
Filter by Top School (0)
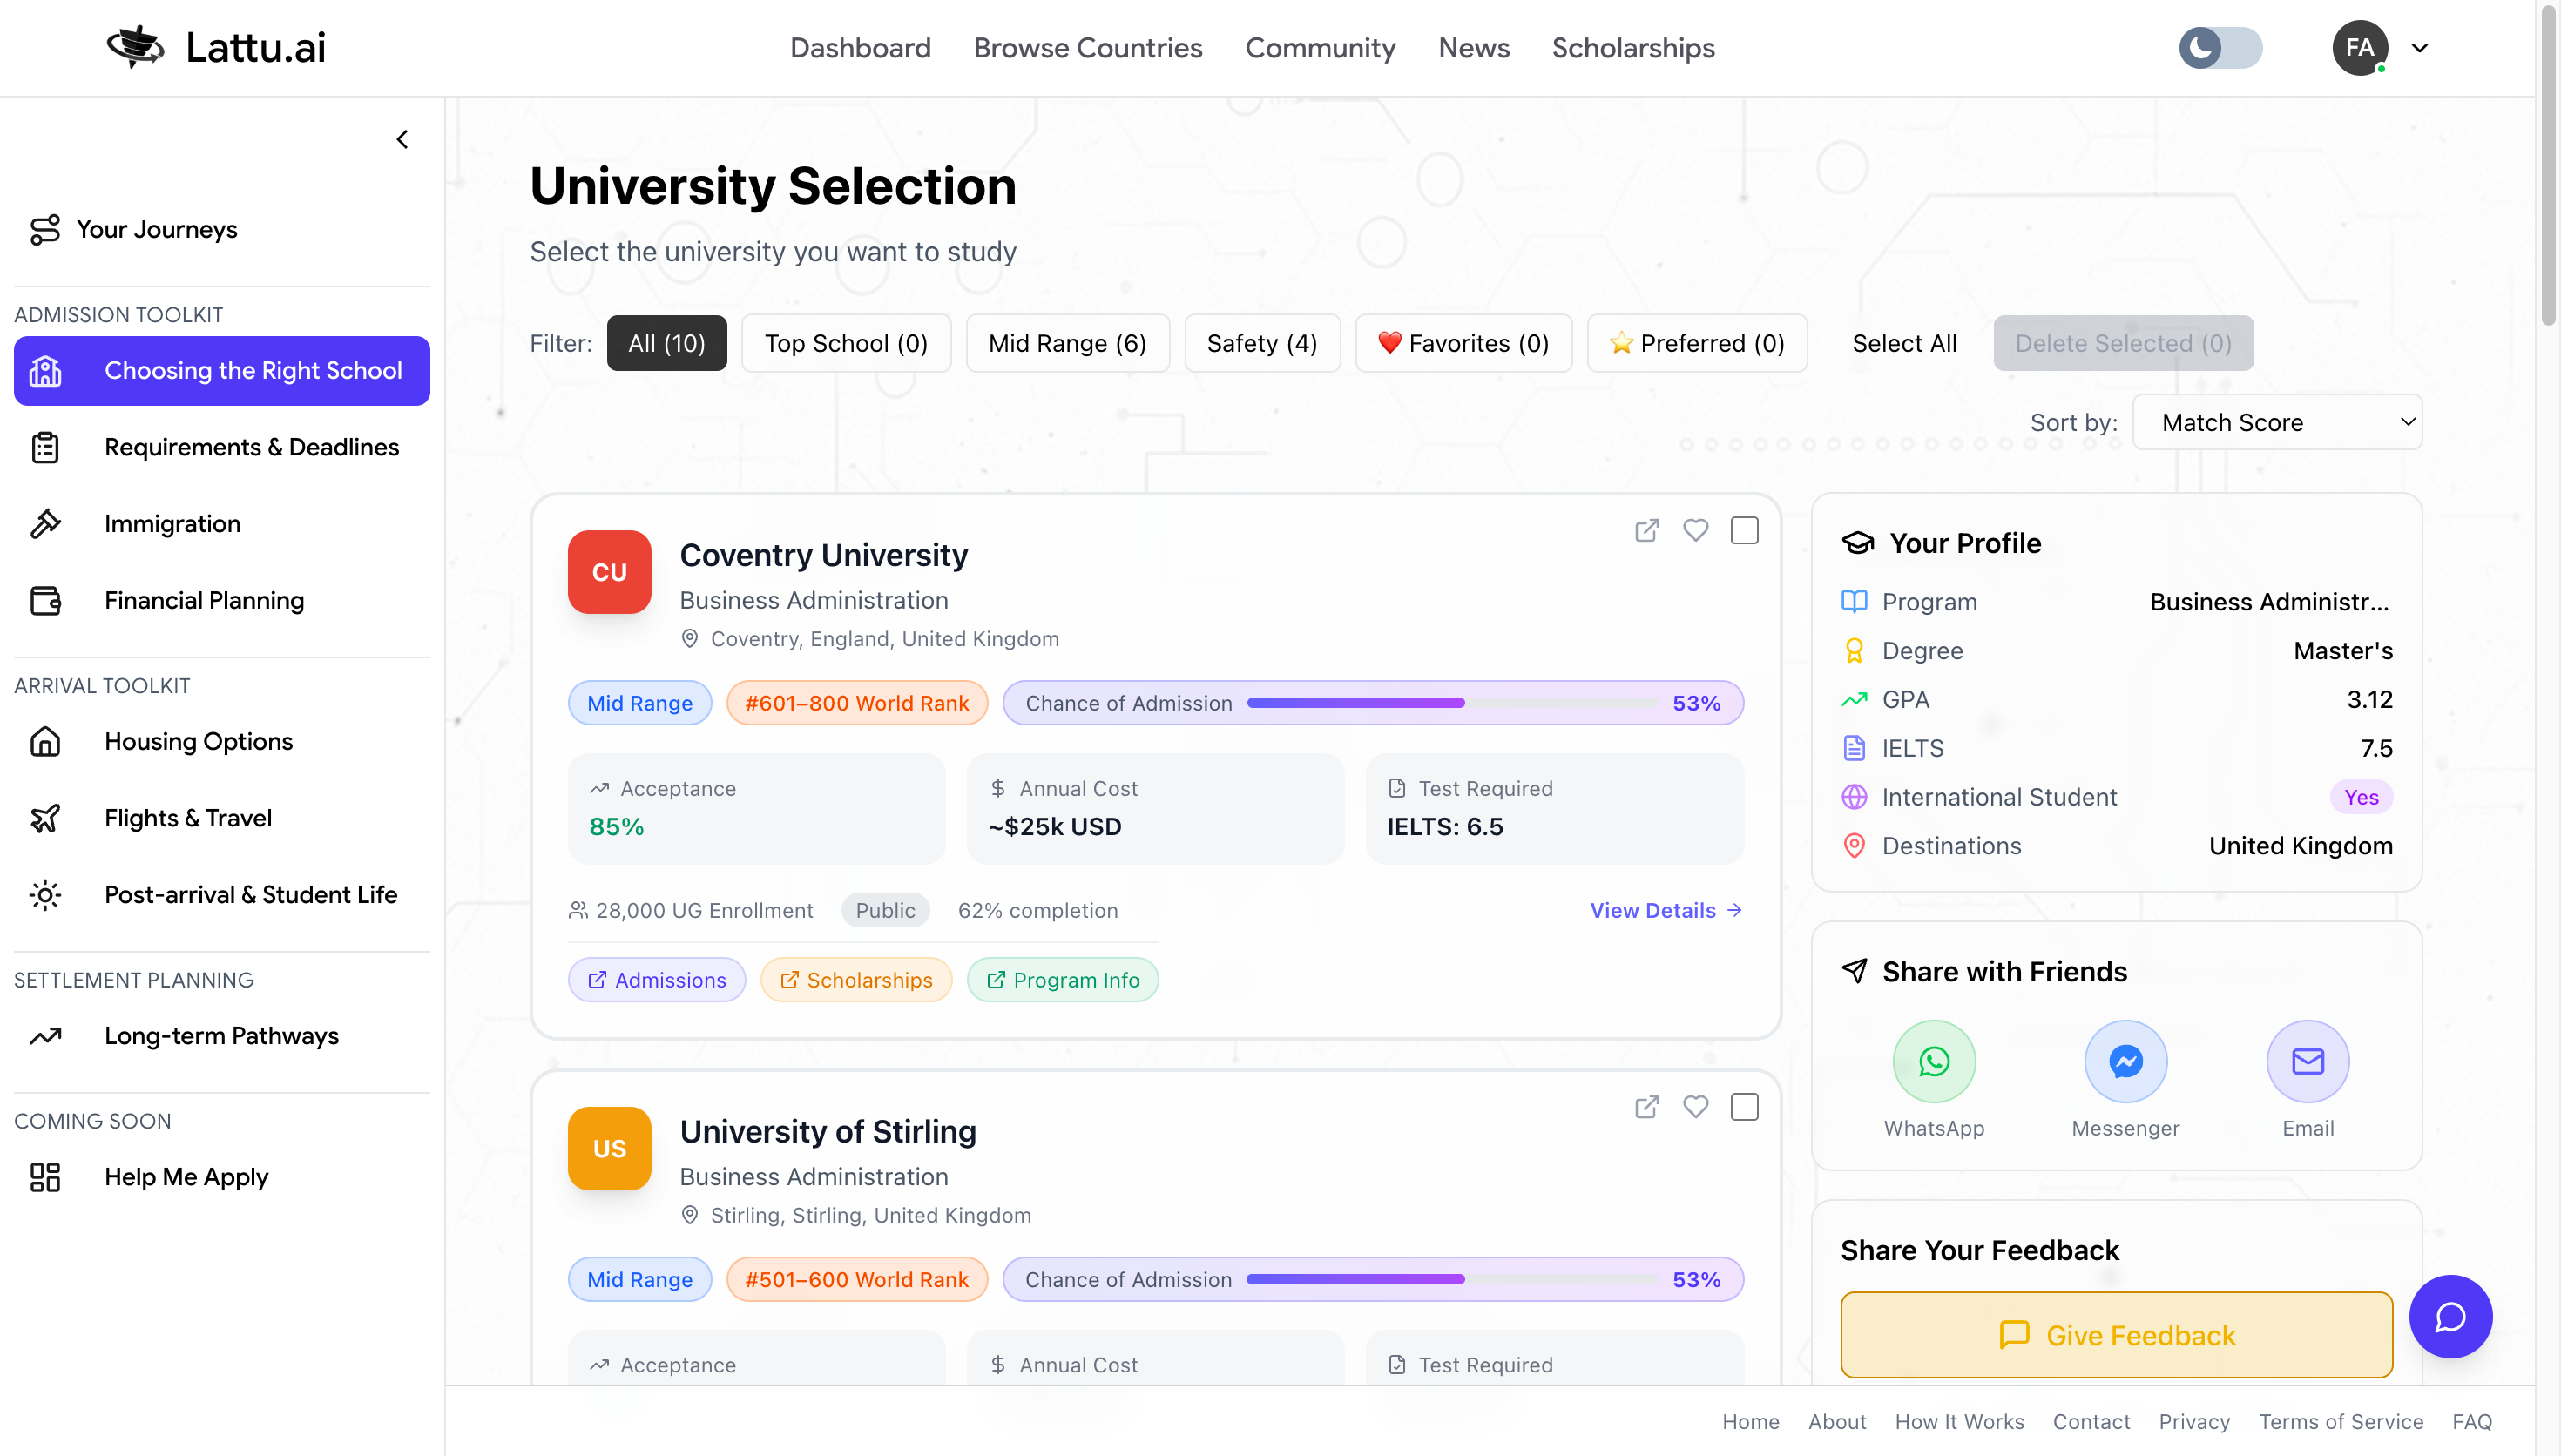[x=846, y=343]
